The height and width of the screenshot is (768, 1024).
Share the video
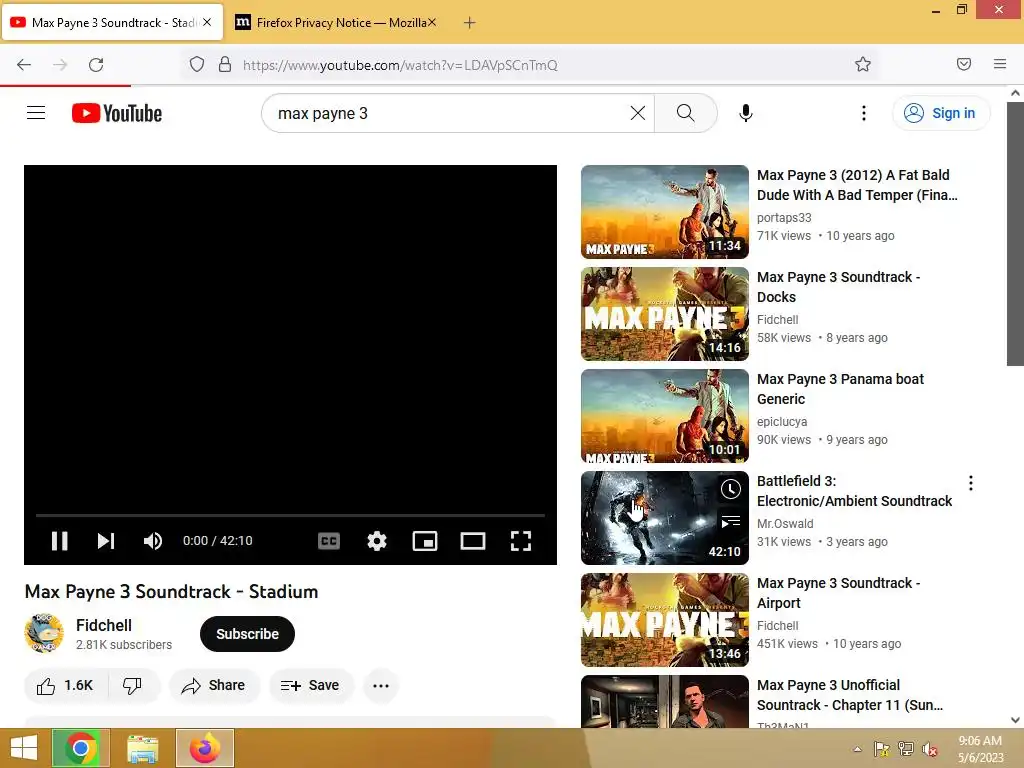214,686
